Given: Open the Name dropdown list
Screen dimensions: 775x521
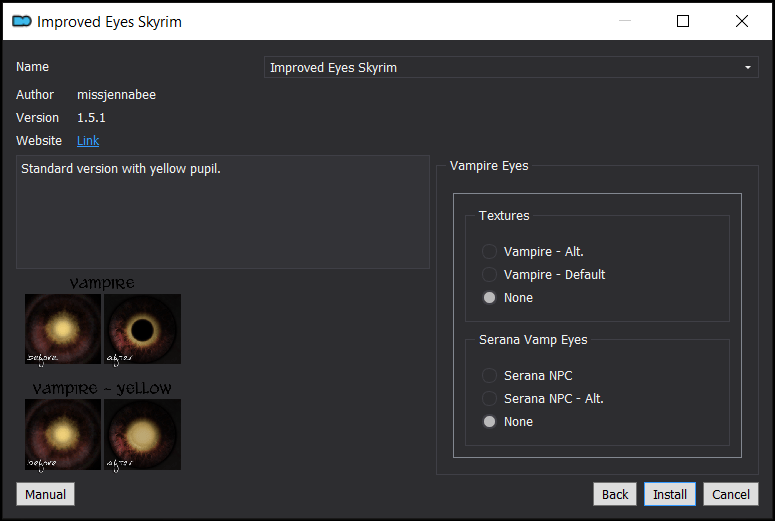Looking at the screenshot, I should (x=511, y=67).
